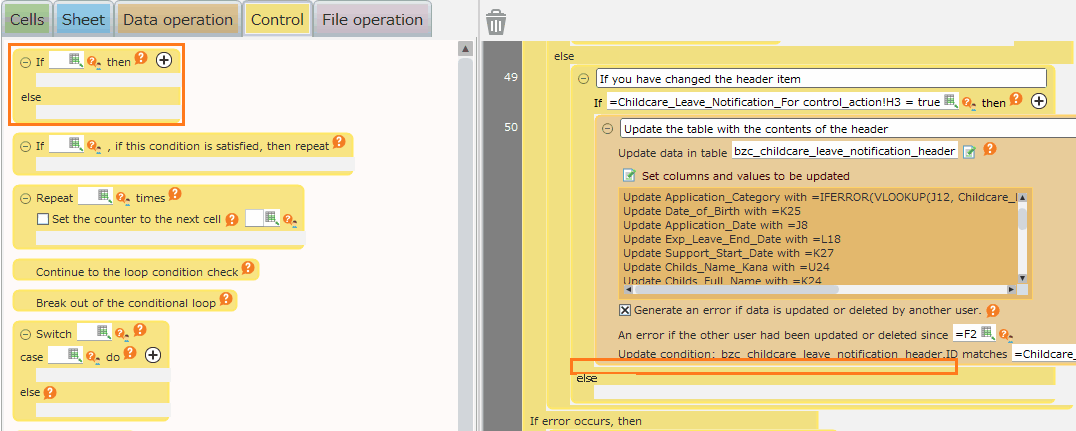Collapse the Switch block in the palette
This screenshot has height=431, width=1076.
pyautogui.click(x=26, y=334)
